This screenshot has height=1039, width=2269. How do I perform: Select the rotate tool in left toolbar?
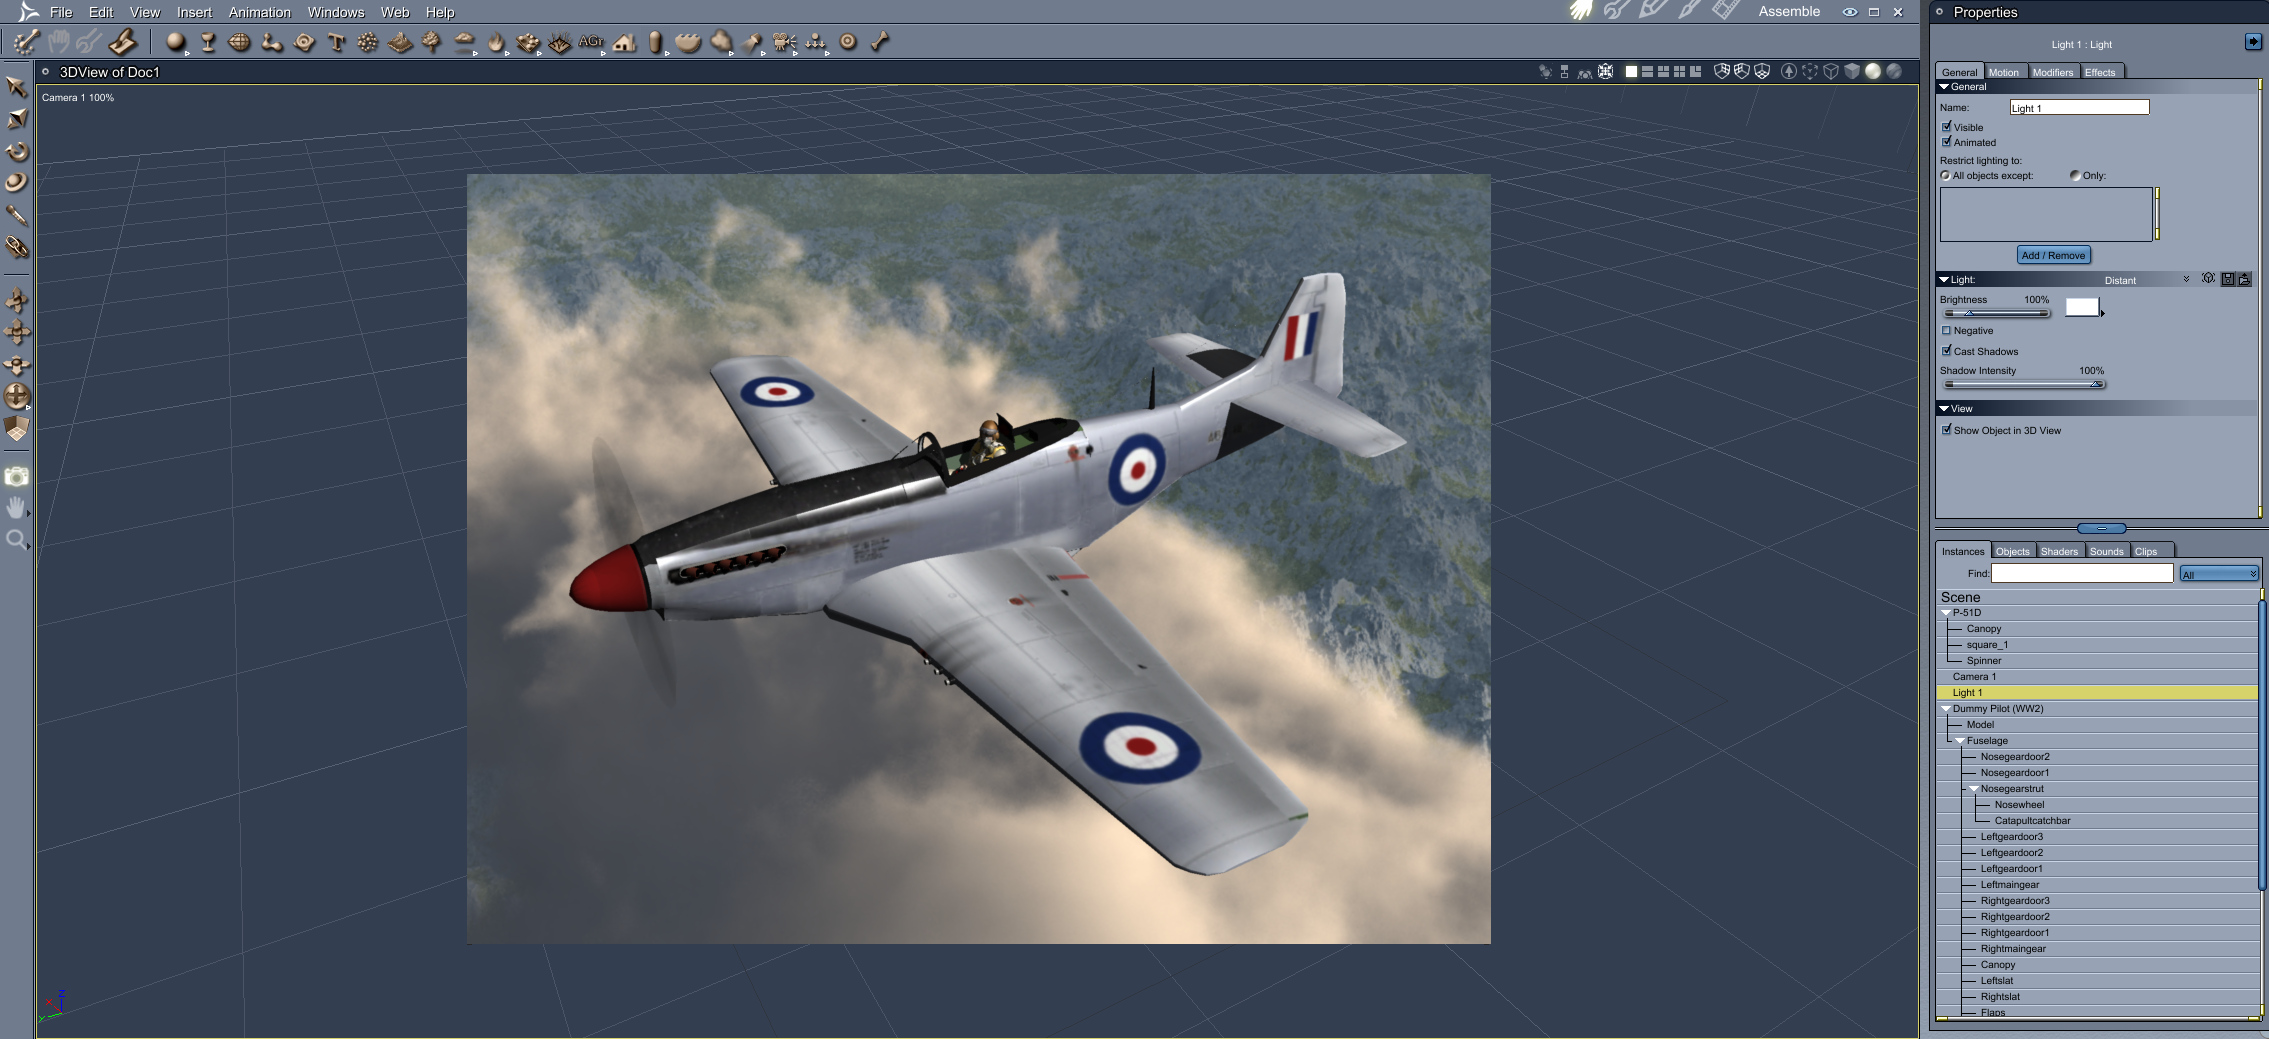coord(17,151)
